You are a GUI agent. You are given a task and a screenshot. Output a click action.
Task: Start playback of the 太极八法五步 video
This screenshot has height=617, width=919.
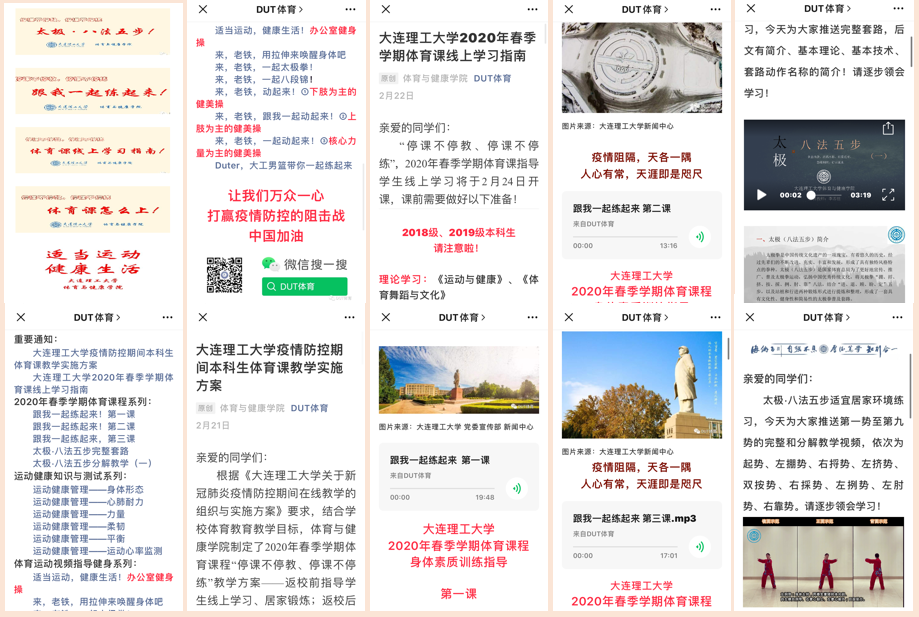(761, 195)
